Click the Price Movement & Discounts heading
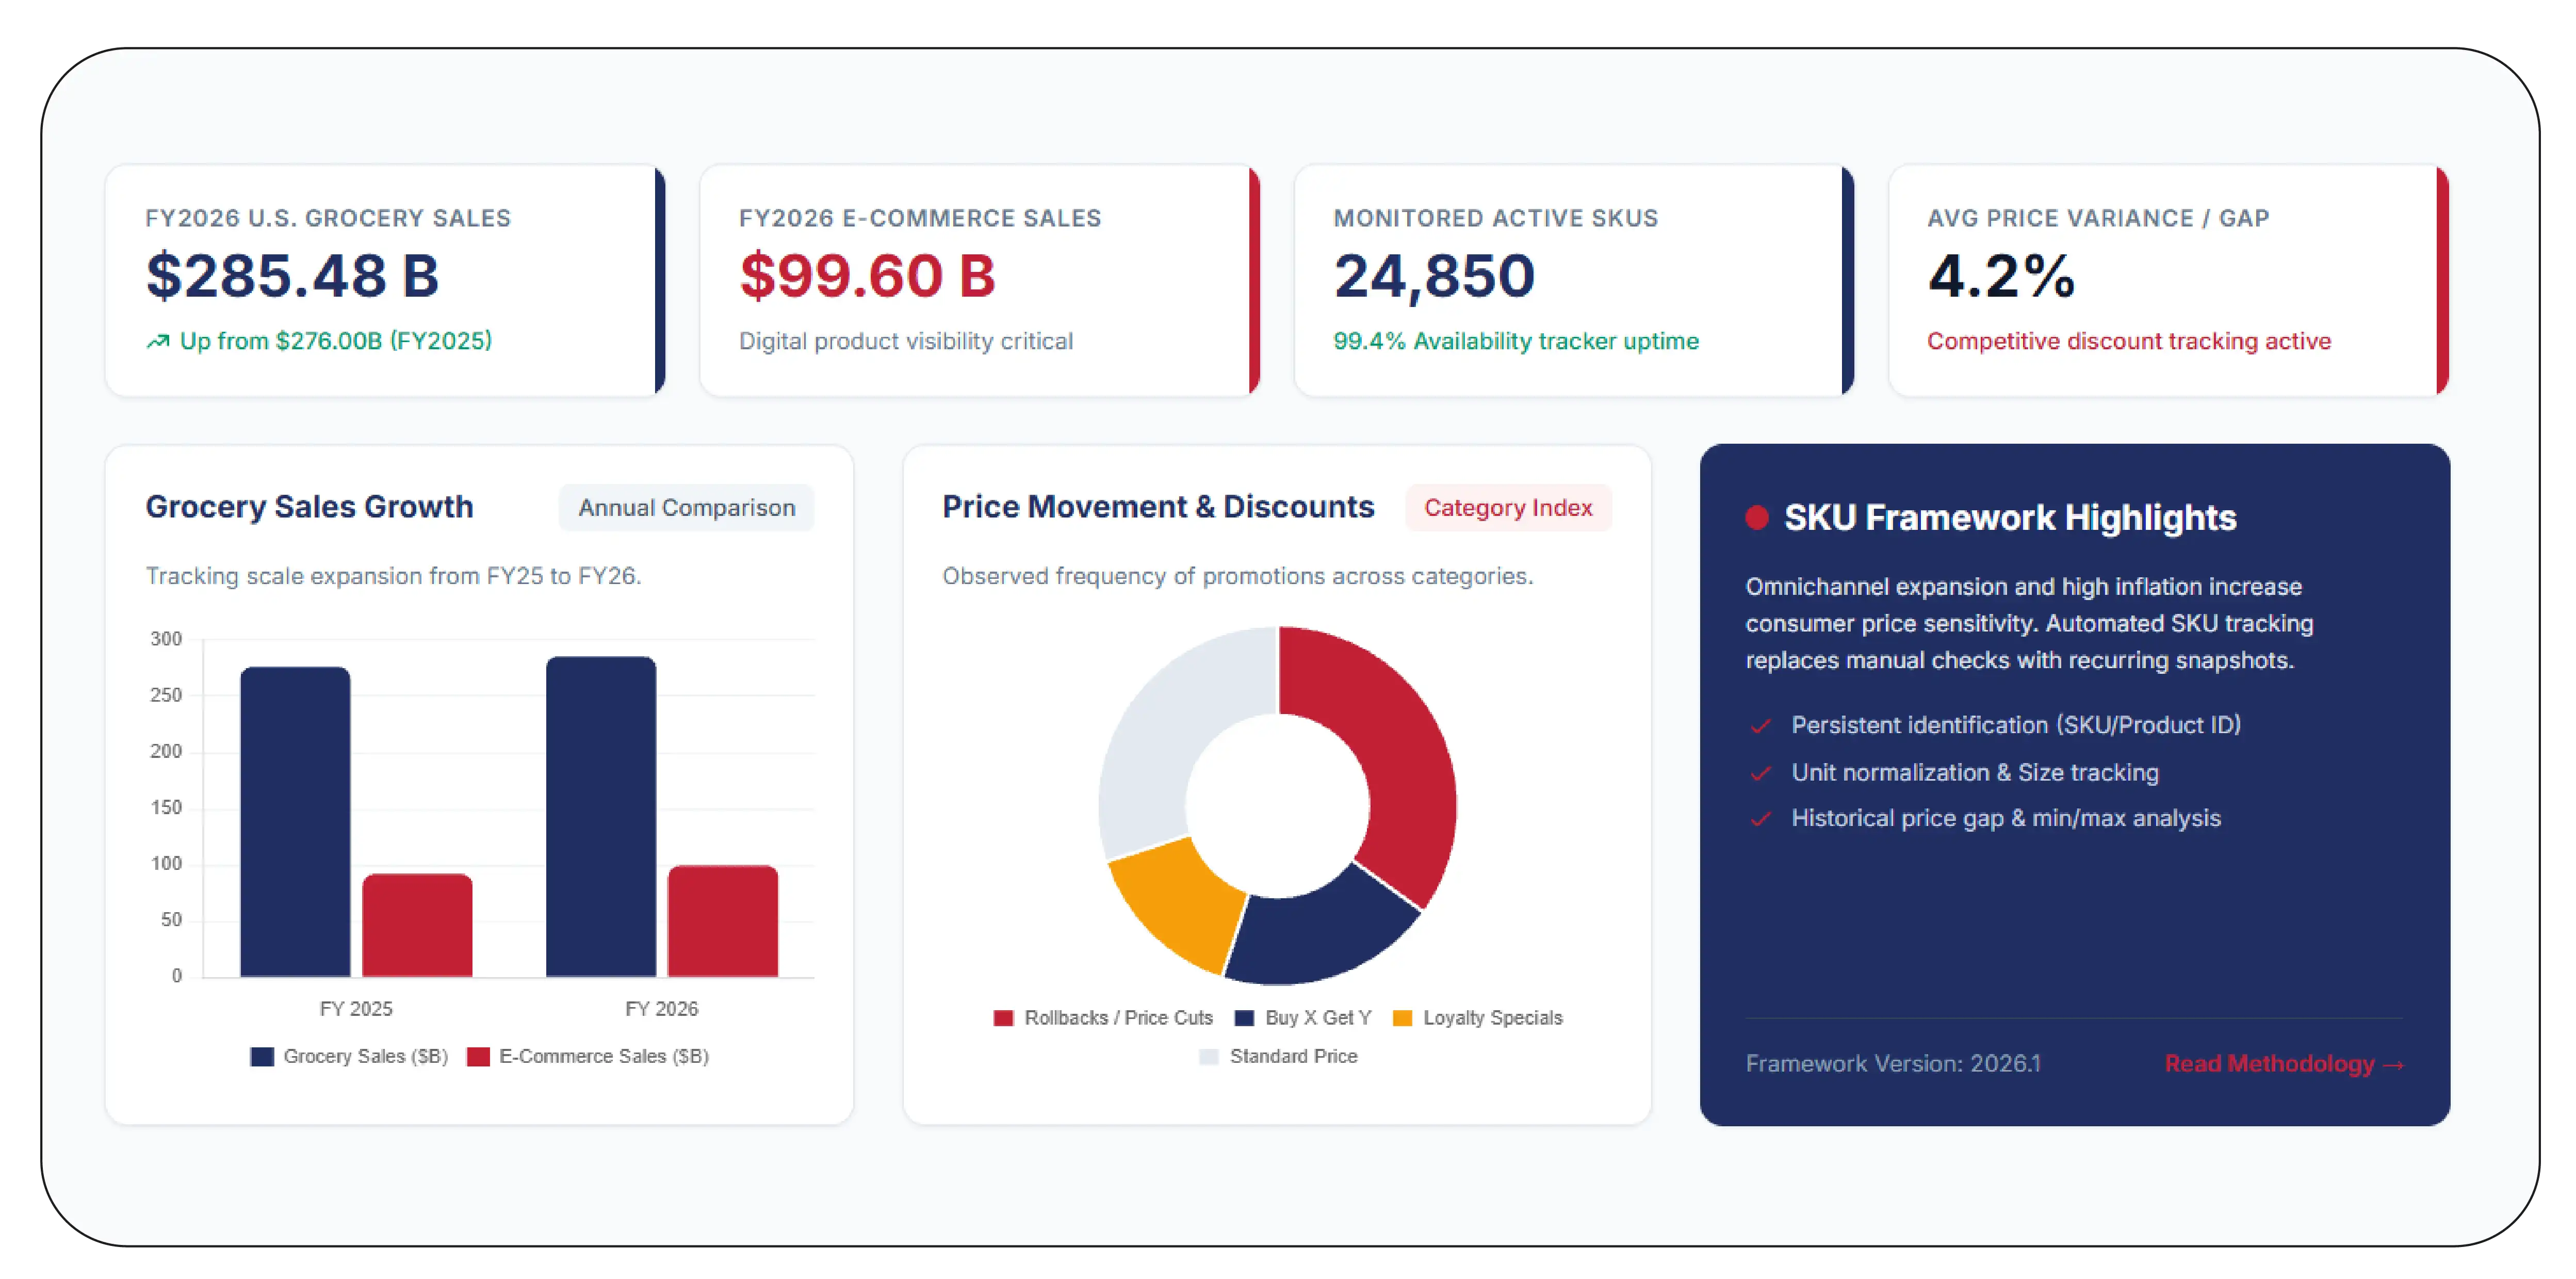This screenshot has width=2576, height=1279. [1158, 507]
